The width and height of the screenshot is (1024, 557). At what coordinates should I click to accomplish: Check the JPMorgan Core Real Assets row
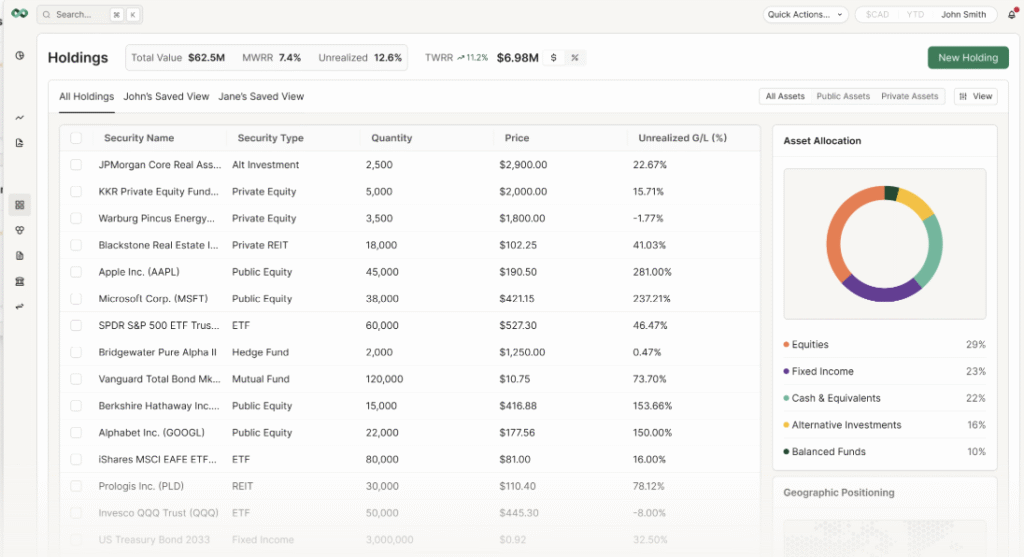76,165
